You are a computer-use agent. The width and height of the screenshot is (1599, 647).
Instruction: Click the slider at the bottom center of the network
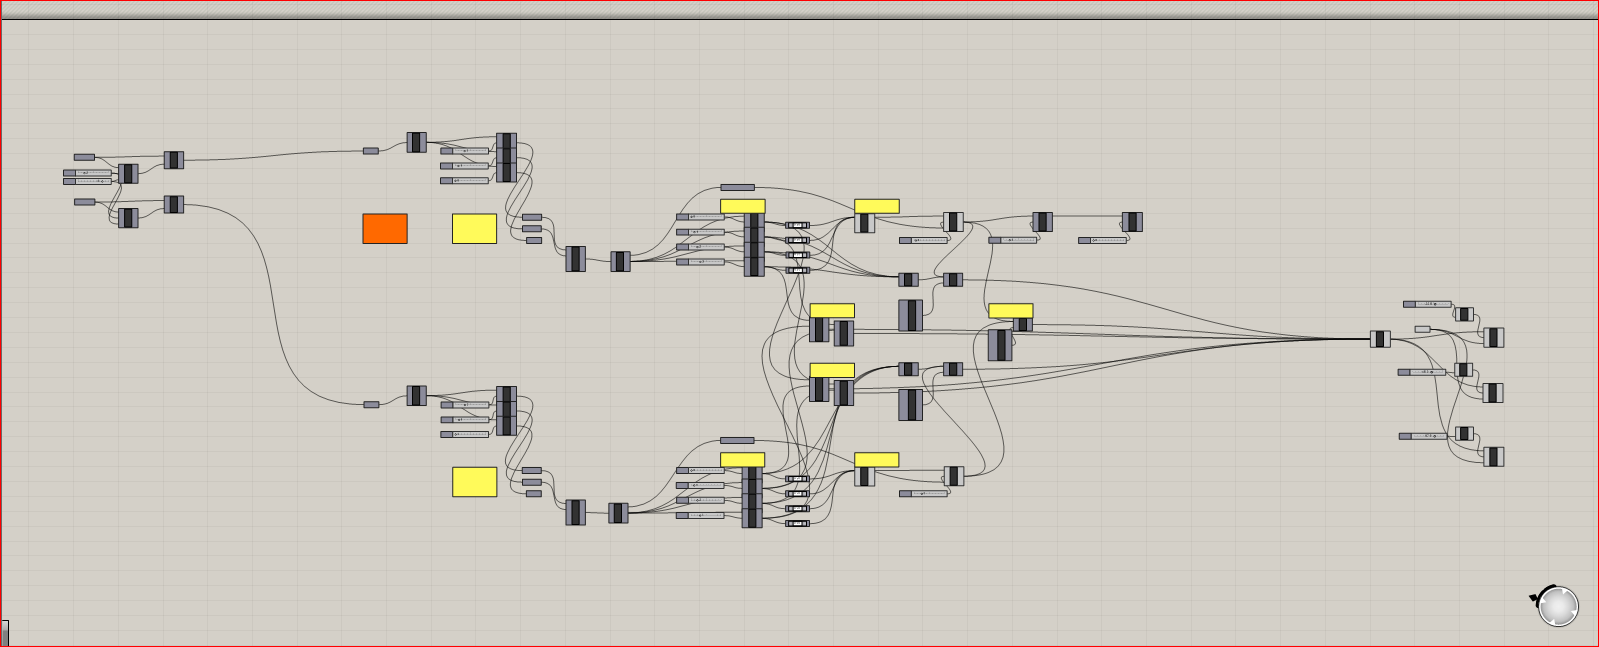click(x=923, y=493)
